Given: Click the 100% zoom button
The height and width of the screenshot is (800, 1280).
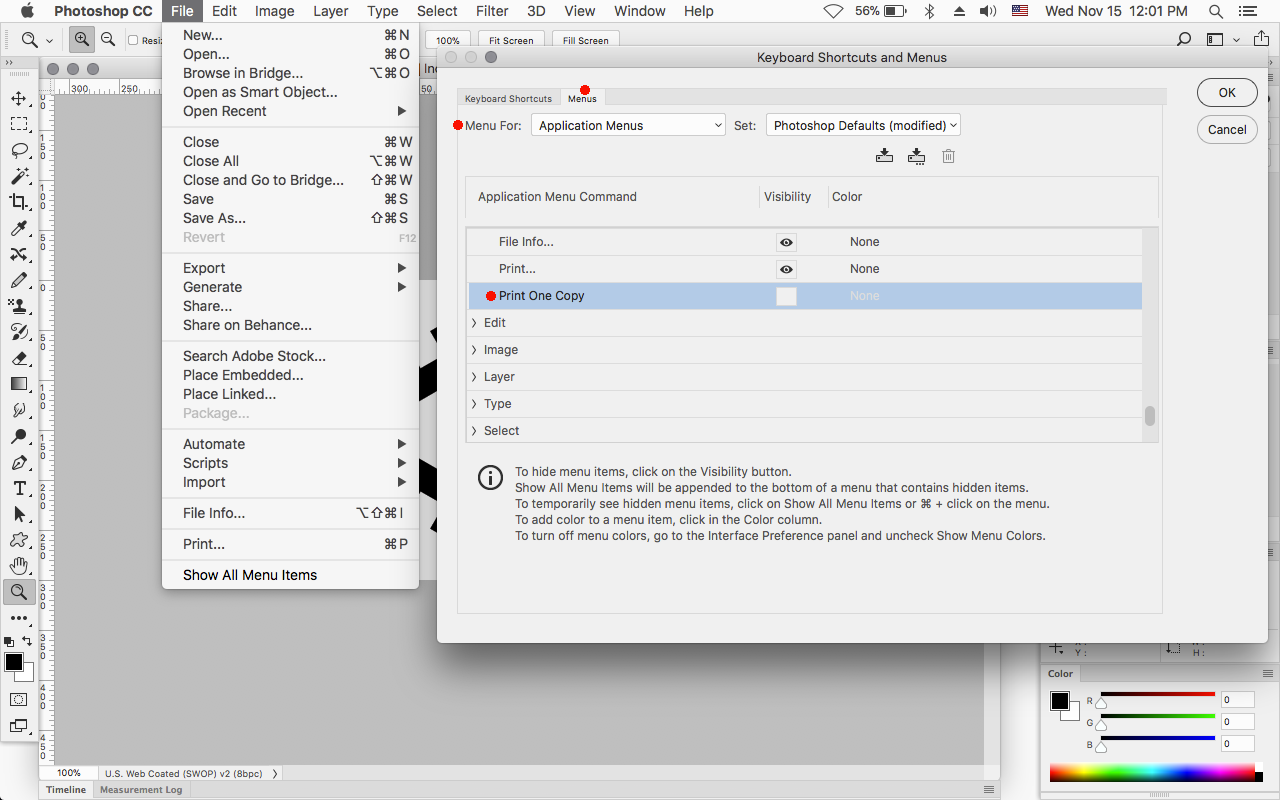Looking at the screenshot, I should point(448,40).
